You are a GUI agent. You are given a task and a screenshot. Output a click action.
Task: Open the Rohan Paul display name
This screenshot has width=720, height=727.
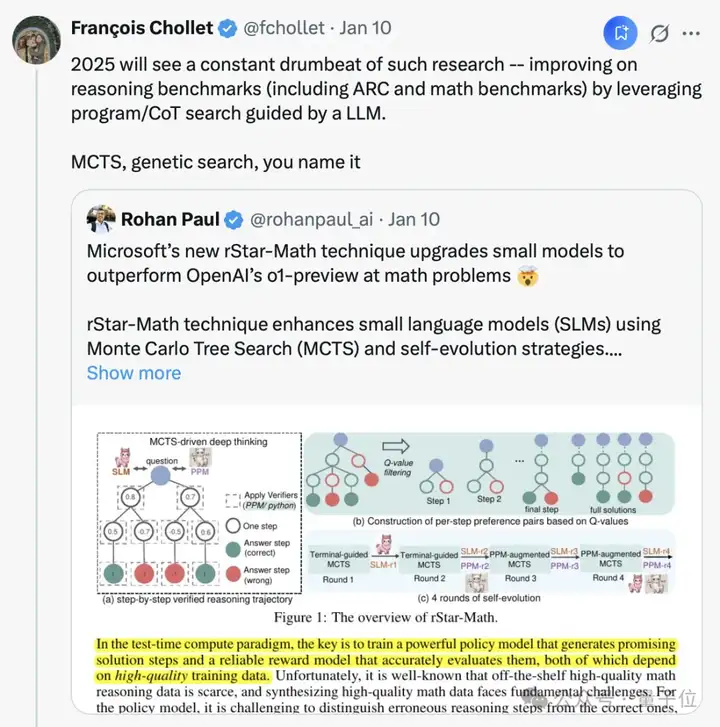[170, 219]
